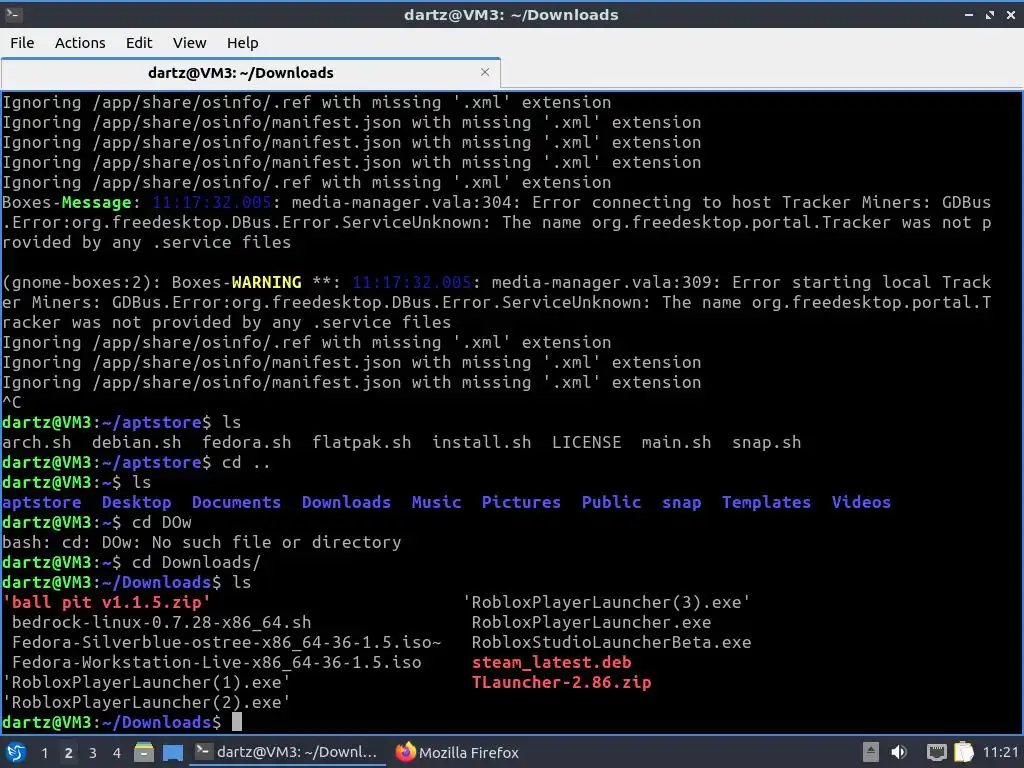
Task: Click the arch.sh filename
Action: [x=37, y=441]
